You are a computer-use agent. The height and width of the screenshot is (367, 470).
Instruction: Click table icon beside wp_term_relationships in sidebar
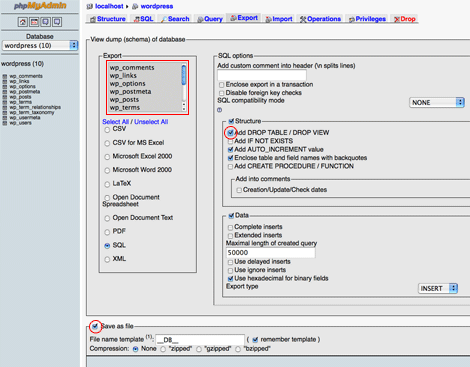pyautogui.click(x=5, y=107)
